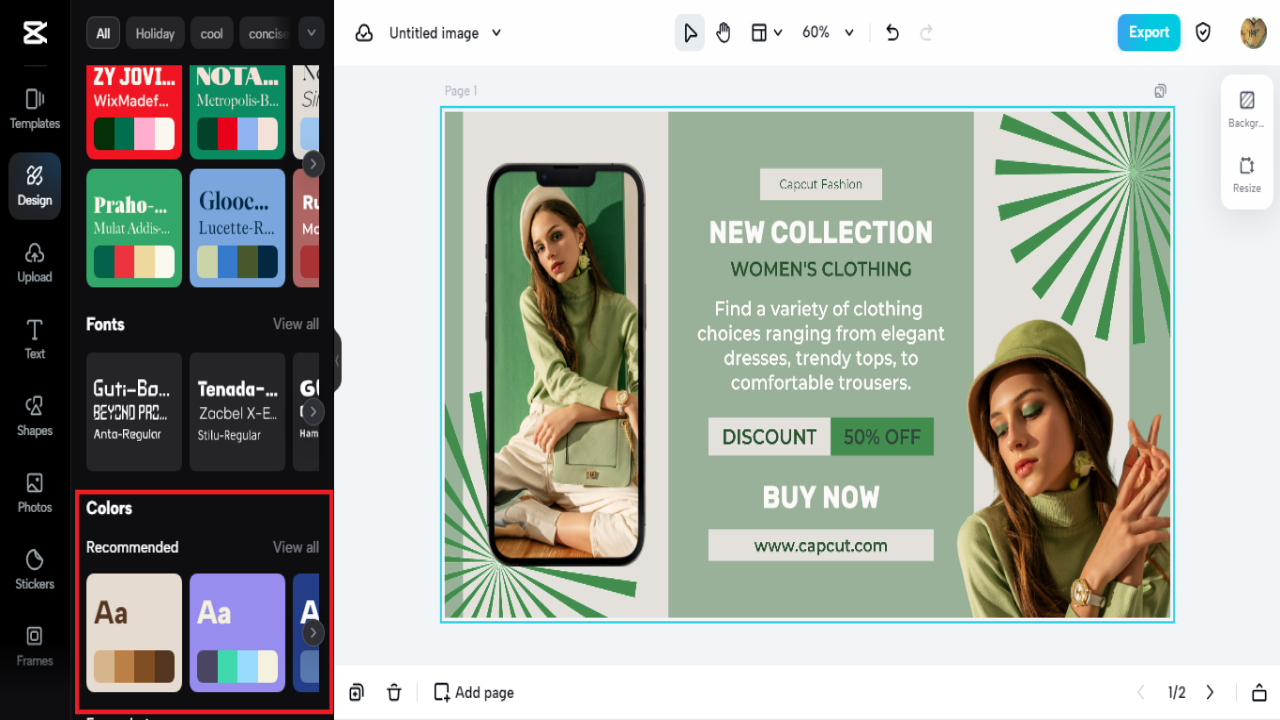Select the concise filter tag

click(265, 33)
